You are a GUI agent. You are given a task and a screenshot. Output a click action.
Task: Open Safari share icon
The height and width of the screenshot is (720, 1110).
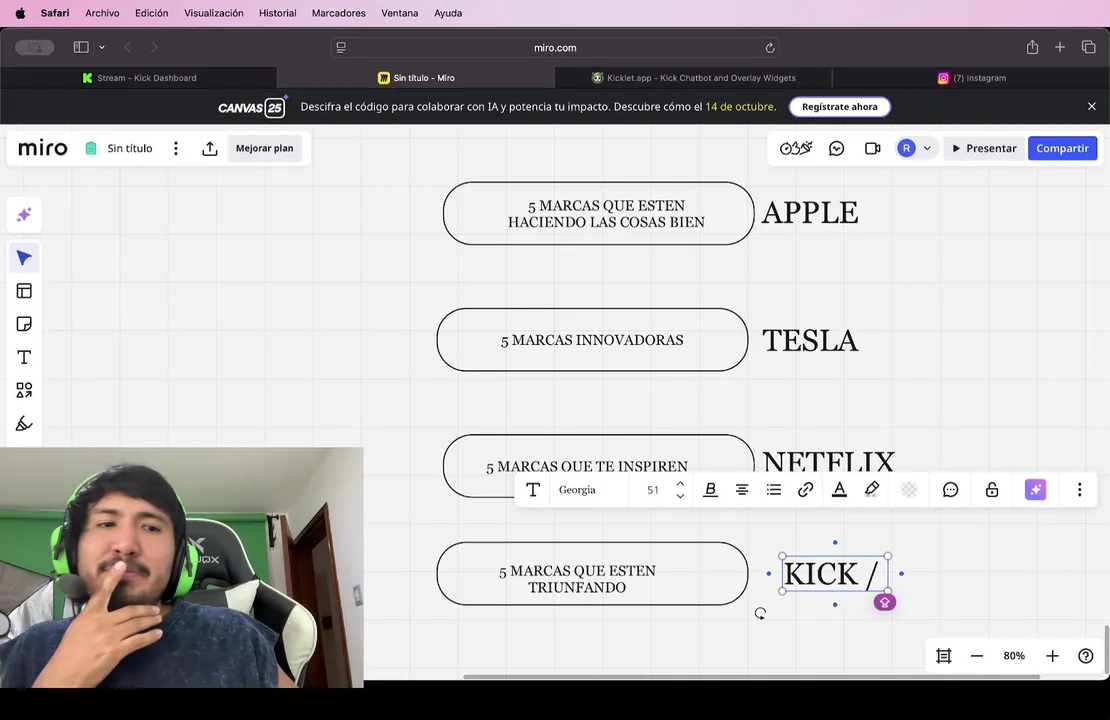[1032, 47]
